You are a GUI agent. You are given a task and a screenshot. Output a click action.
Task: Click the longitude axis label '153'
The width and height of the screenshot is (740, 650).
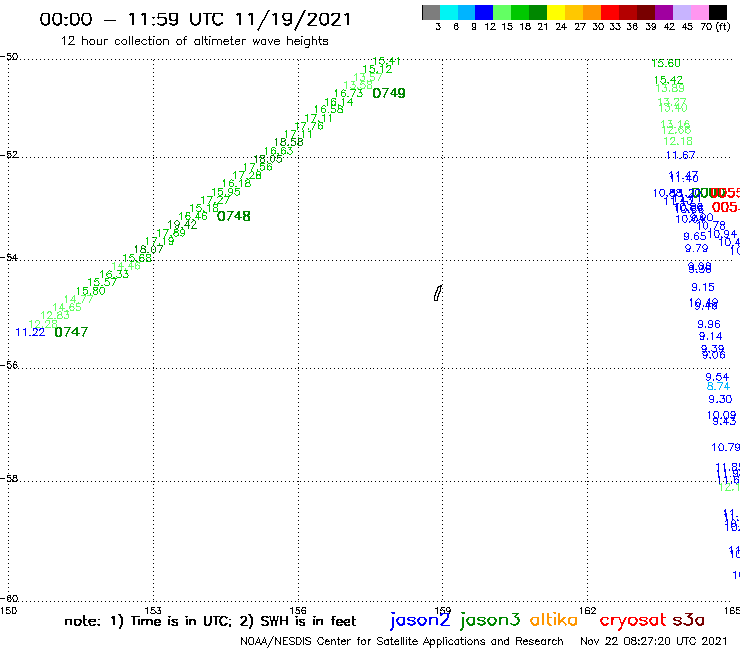153,610
